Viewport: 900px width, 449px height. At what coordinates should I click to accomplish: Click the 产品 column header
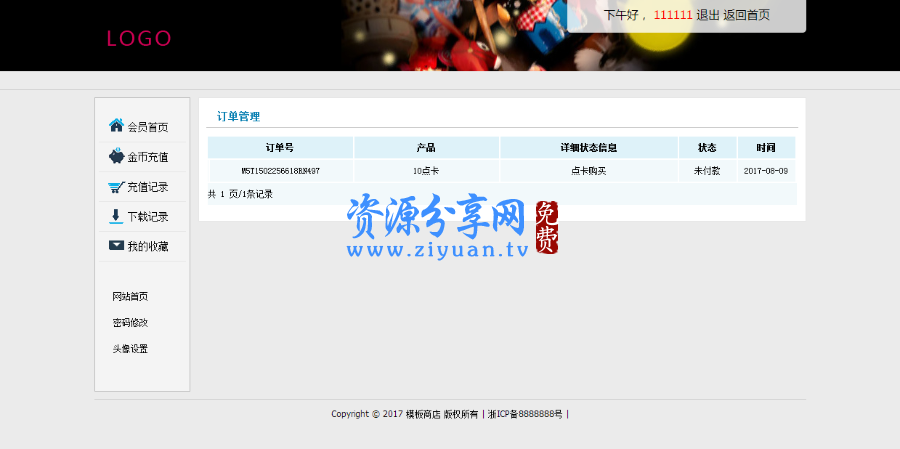coord(426,148)
